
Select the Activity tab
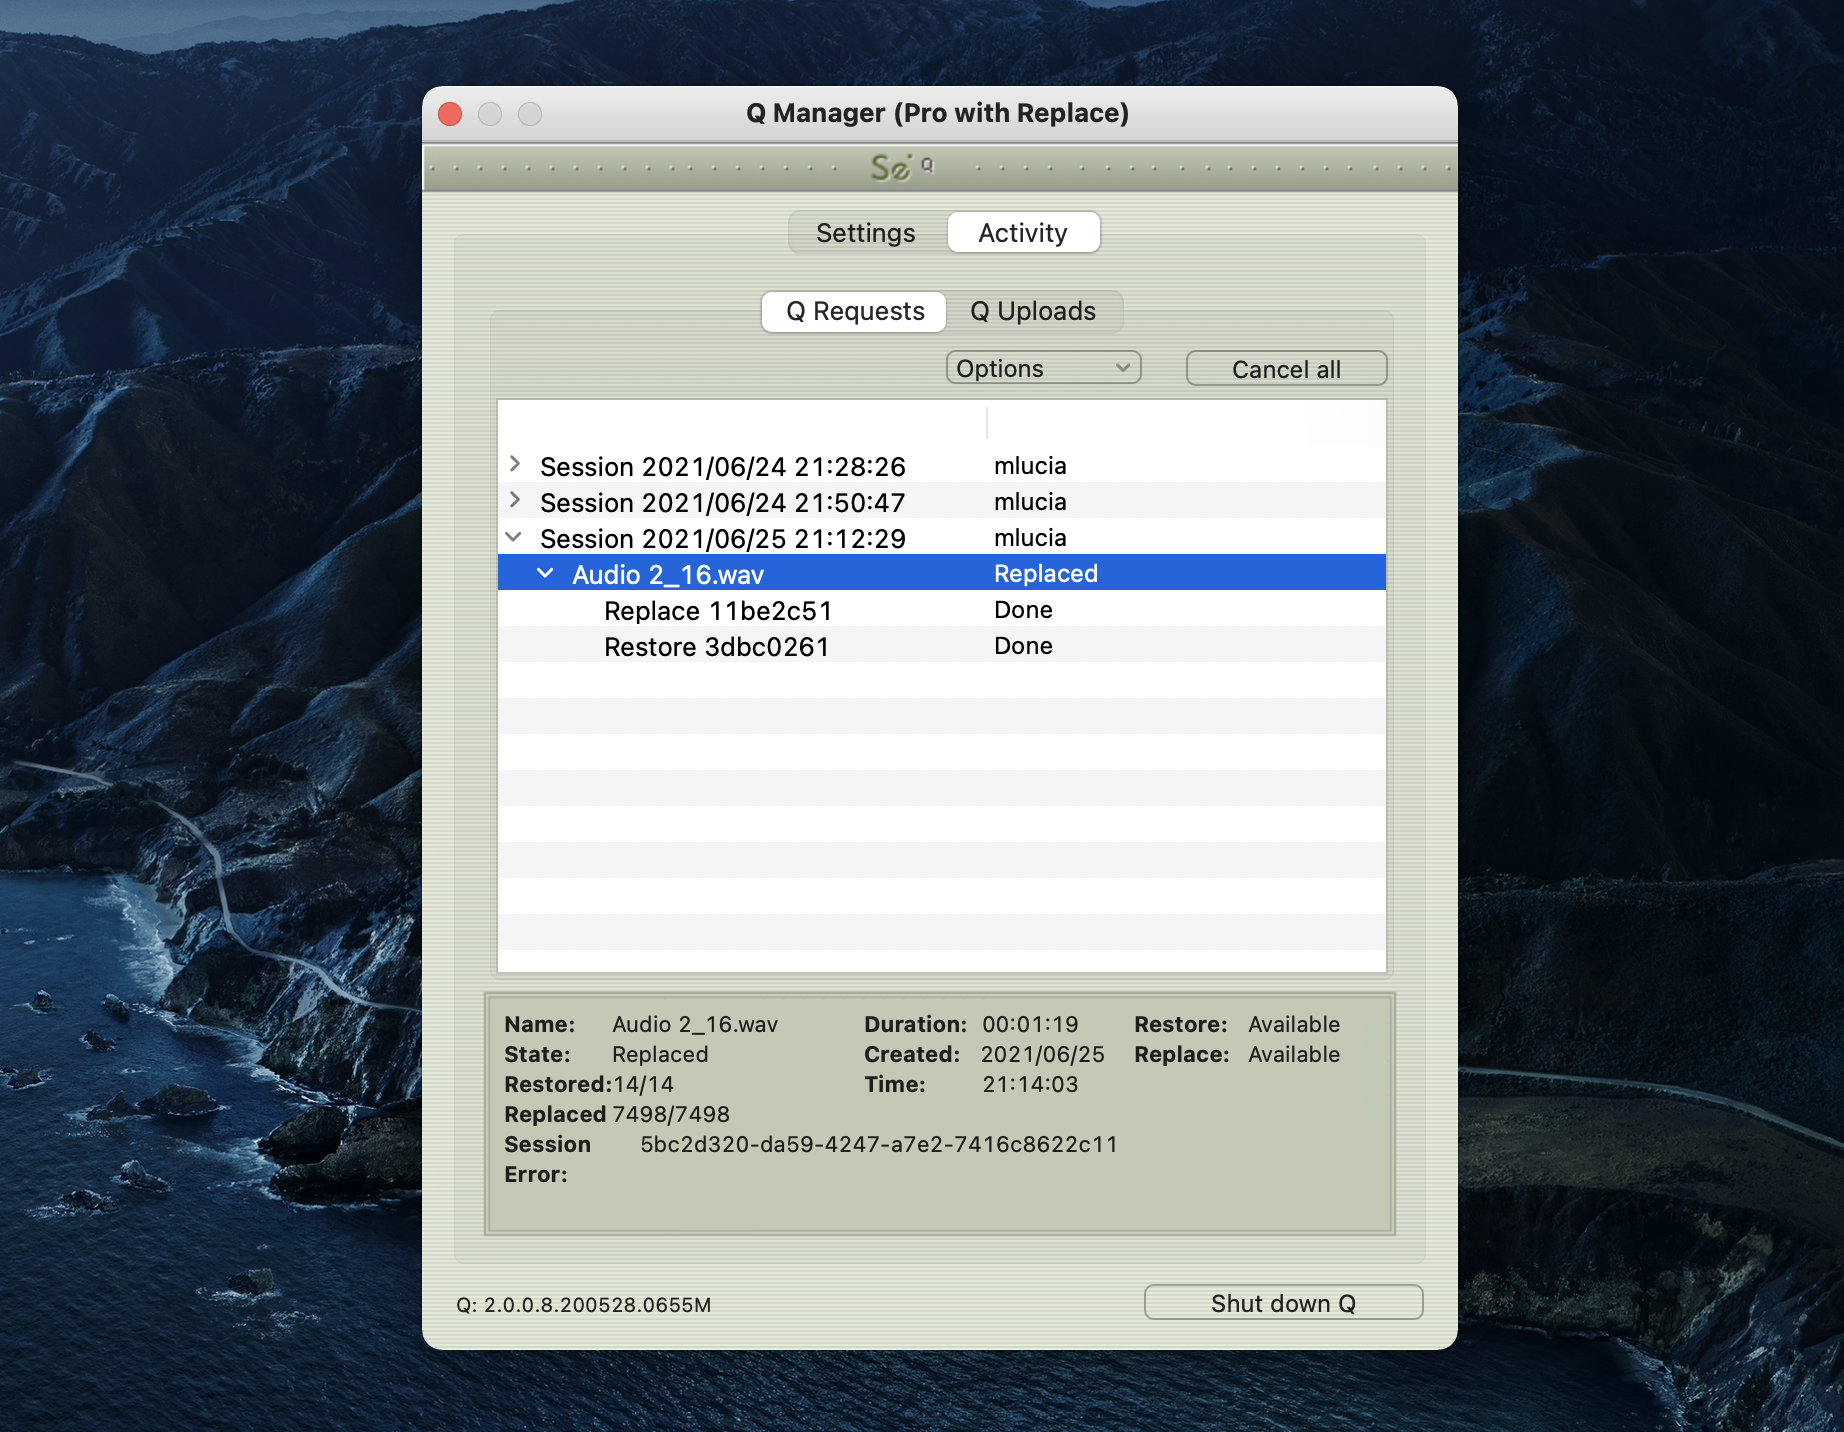coord(1022,233)
